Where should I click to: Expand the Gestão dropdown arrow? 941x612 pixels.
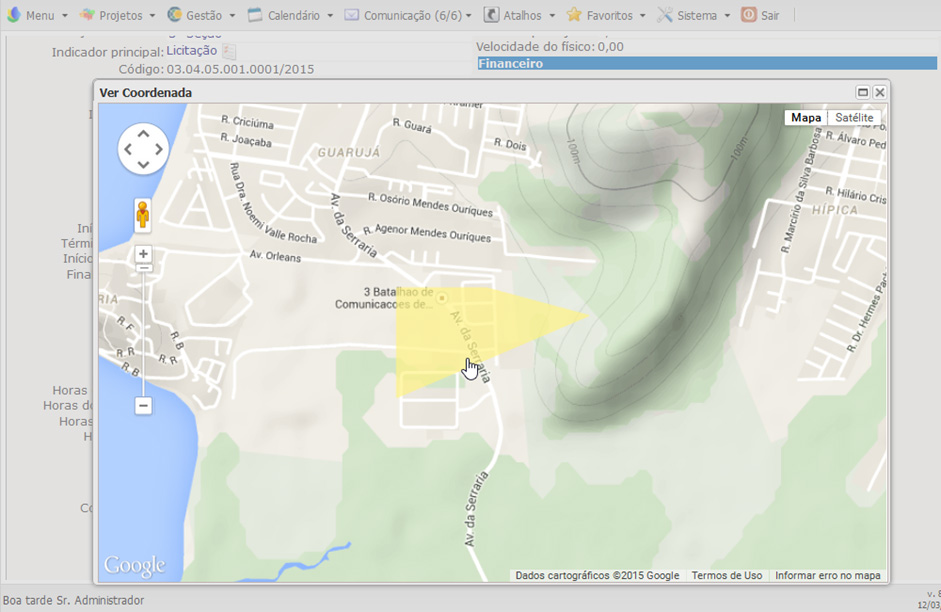[x=232, y=16]
